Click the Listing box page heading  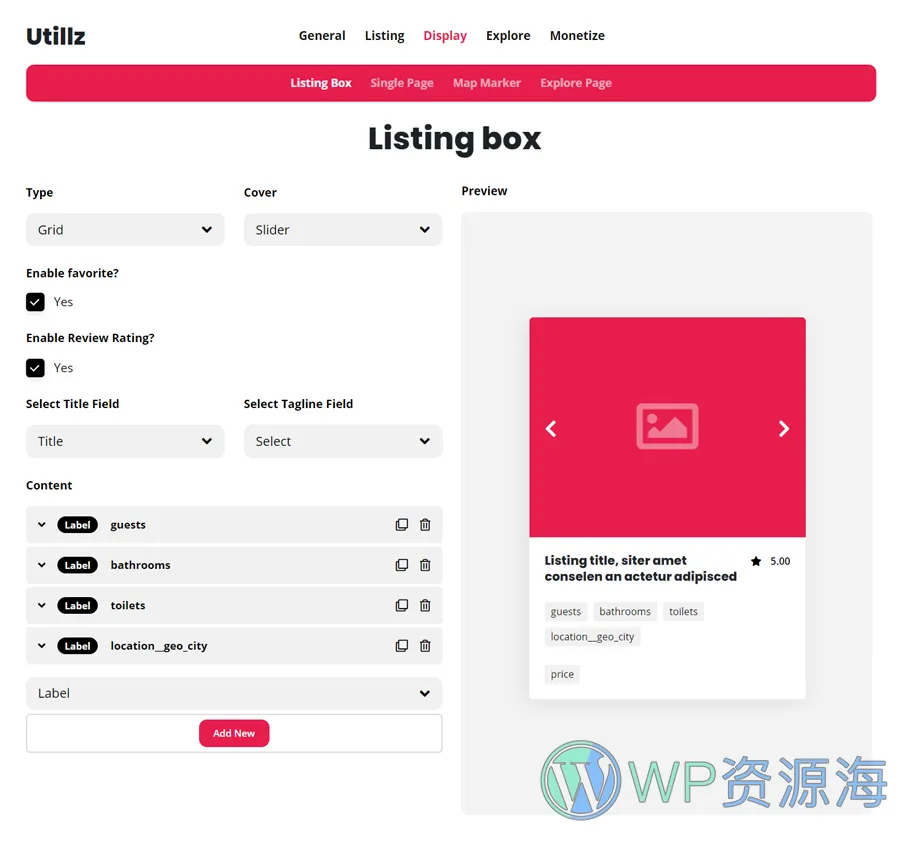pyautogui.click(x=454, y=139)
